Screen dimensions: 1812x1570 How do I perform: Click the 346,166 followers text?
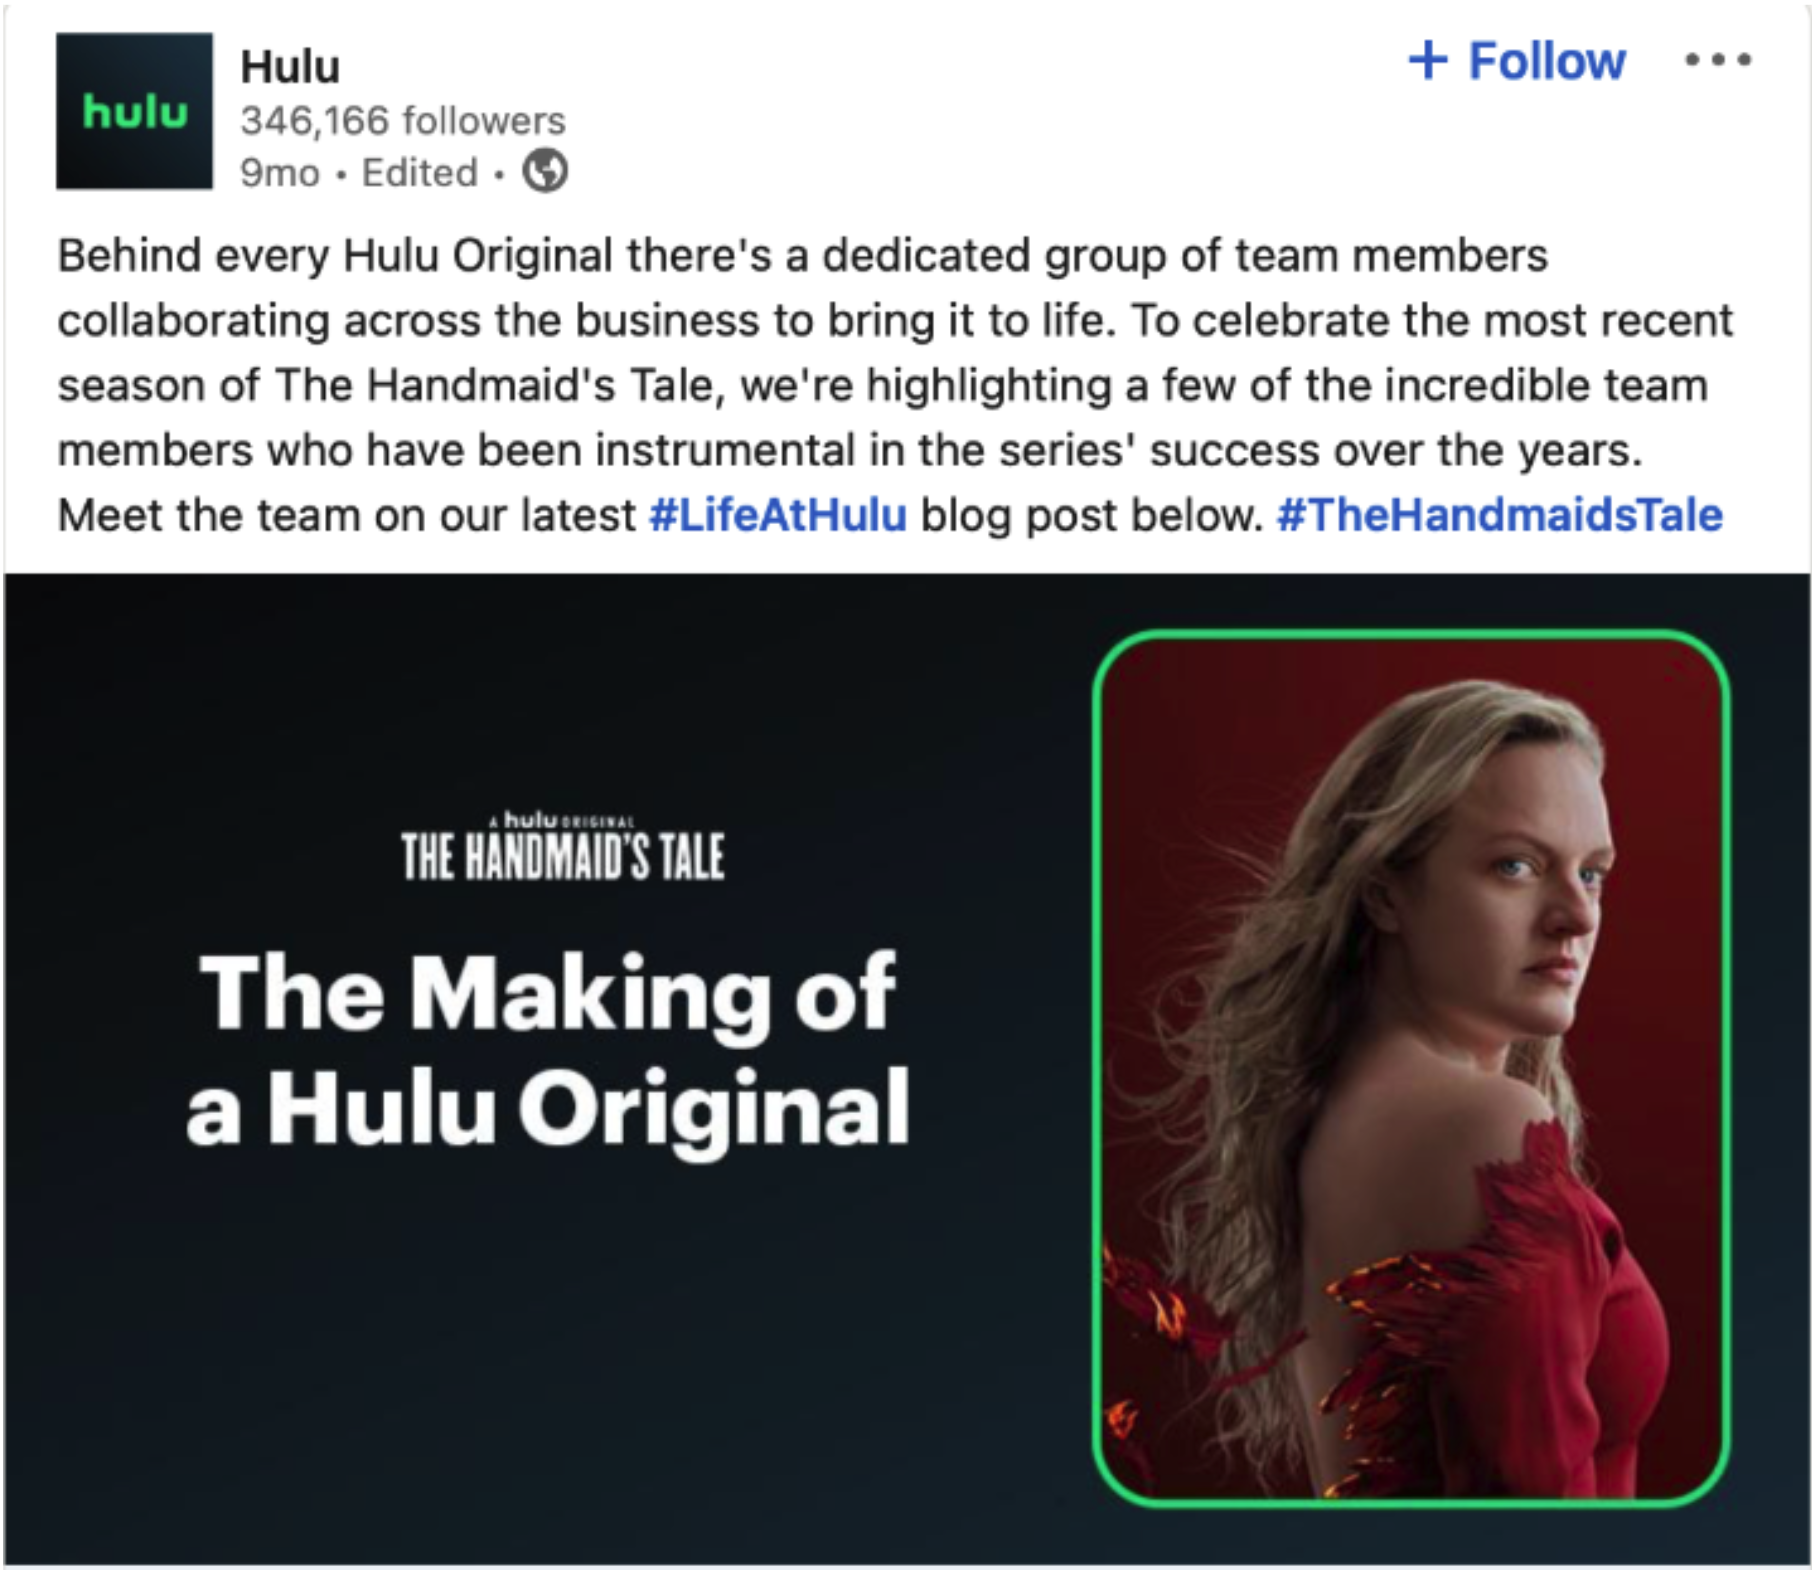pos(403,121)
